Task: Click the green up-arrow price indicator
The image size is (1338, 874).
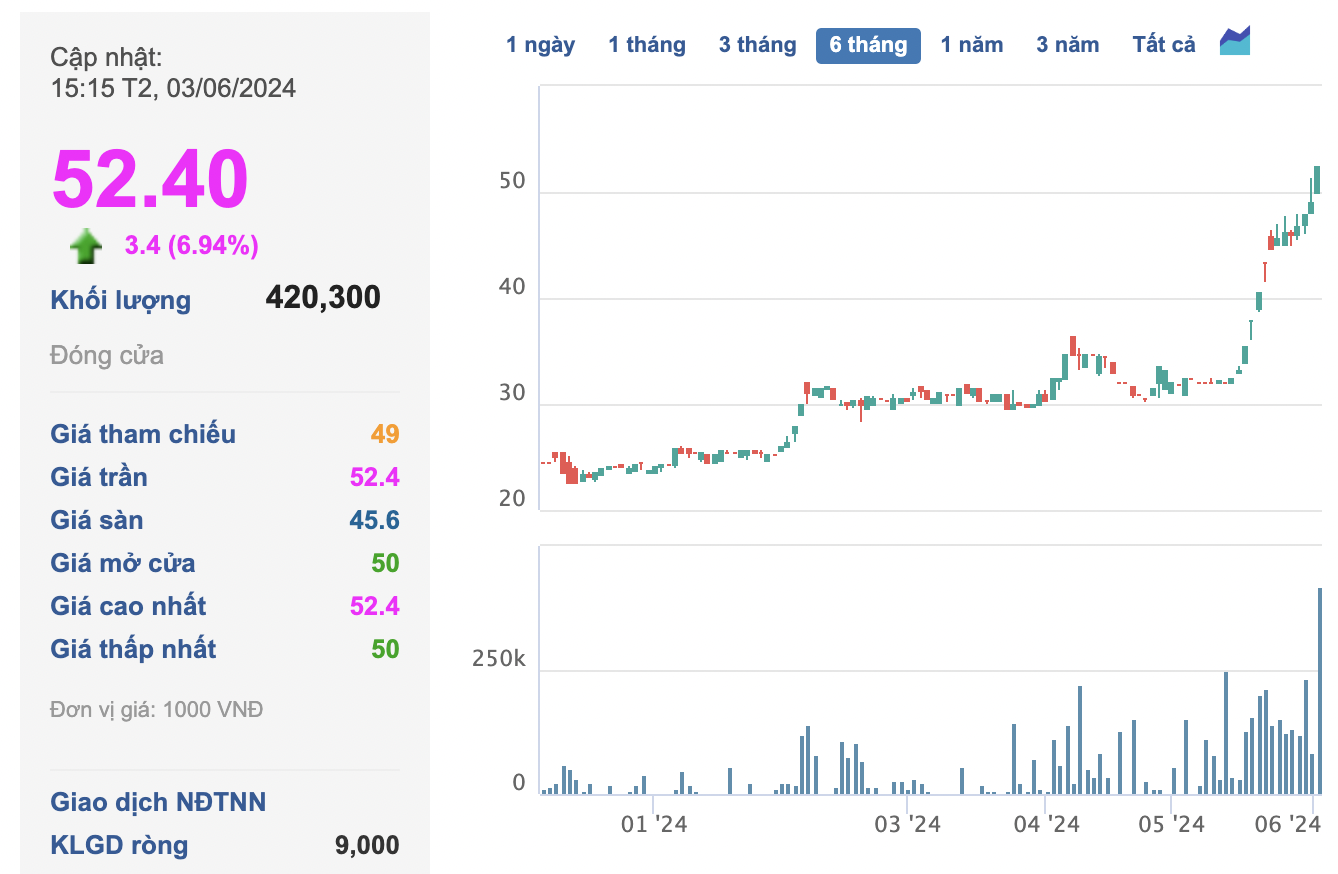Action: pyautogui.click(x=86, y=246)
